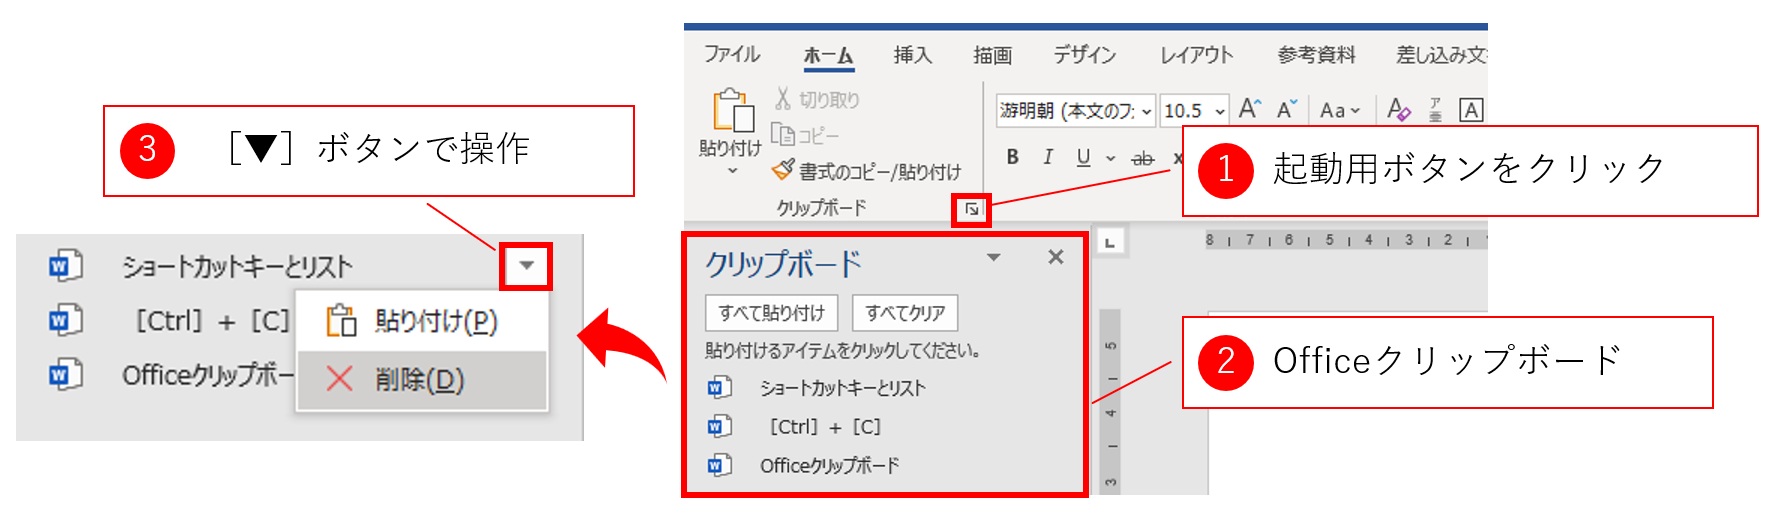Select the Format Painter (書式のコピー/貼り付け) brush

pyautogui.click(x=783, y=171)
